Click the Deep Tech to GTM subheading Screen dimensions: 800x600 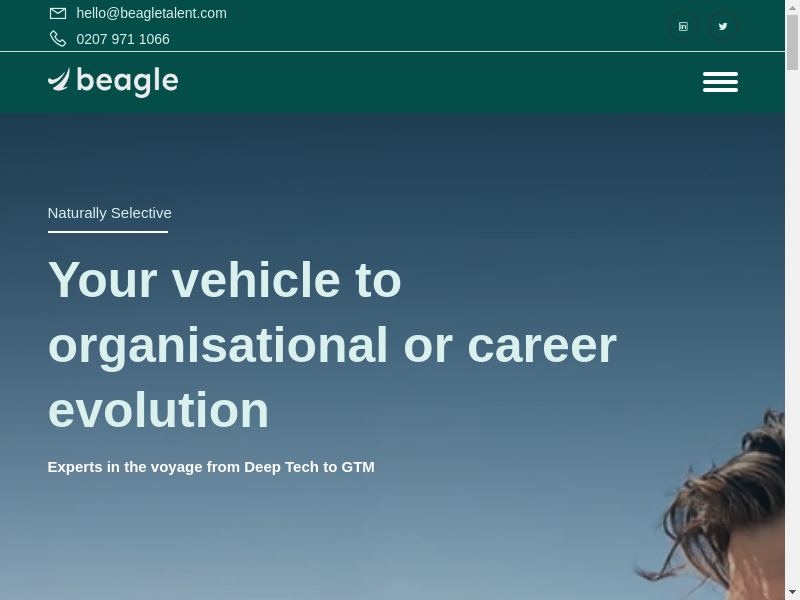pos(211,466)
